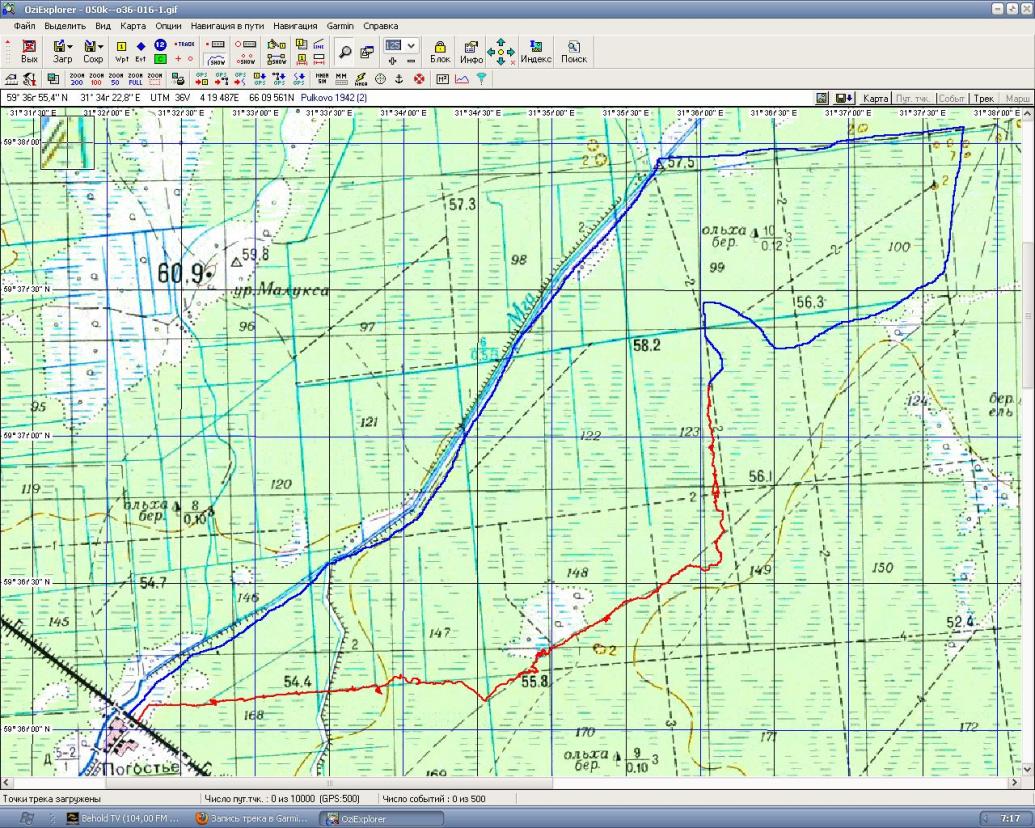Screen dimensions: 1035x828
Task: Click the anchor alarm icon
Action: point(399,78)
